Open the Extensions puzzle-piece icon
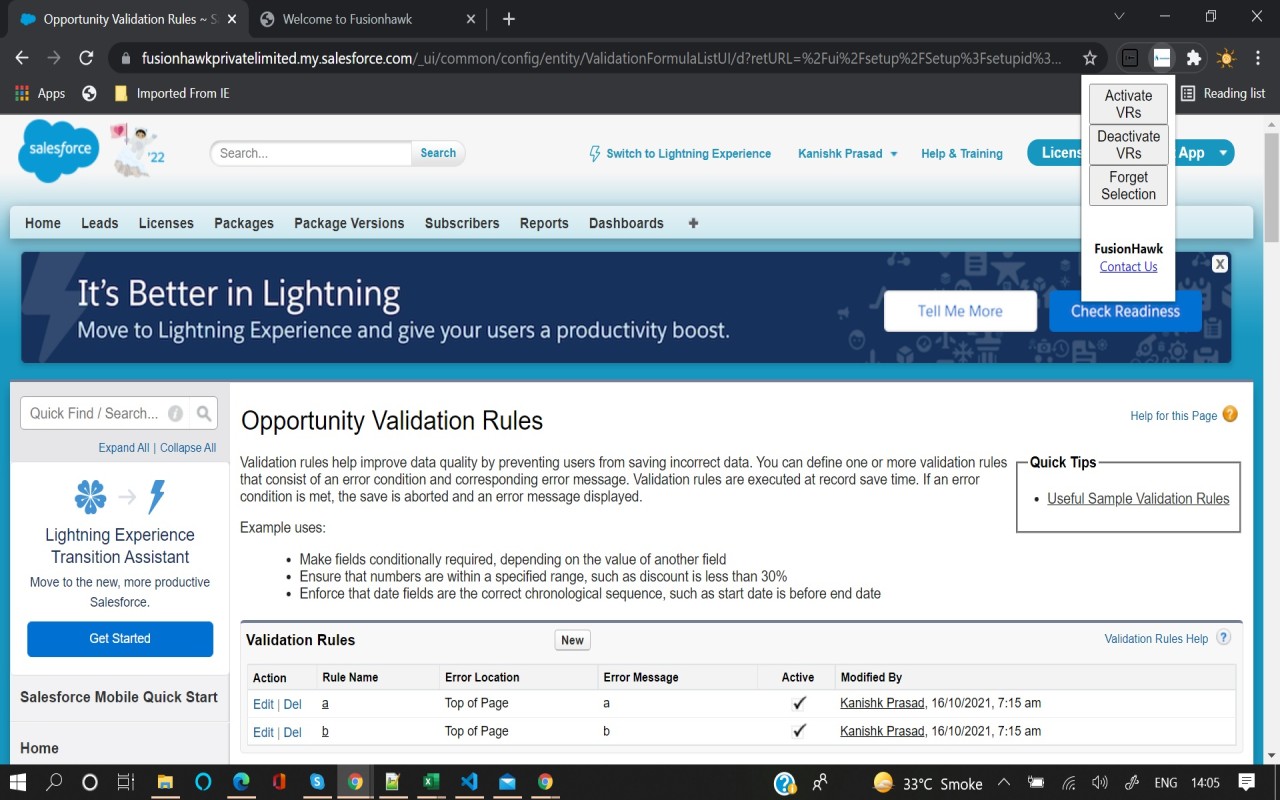Screen dimensions: 1280x800 tap(1193, 58)
